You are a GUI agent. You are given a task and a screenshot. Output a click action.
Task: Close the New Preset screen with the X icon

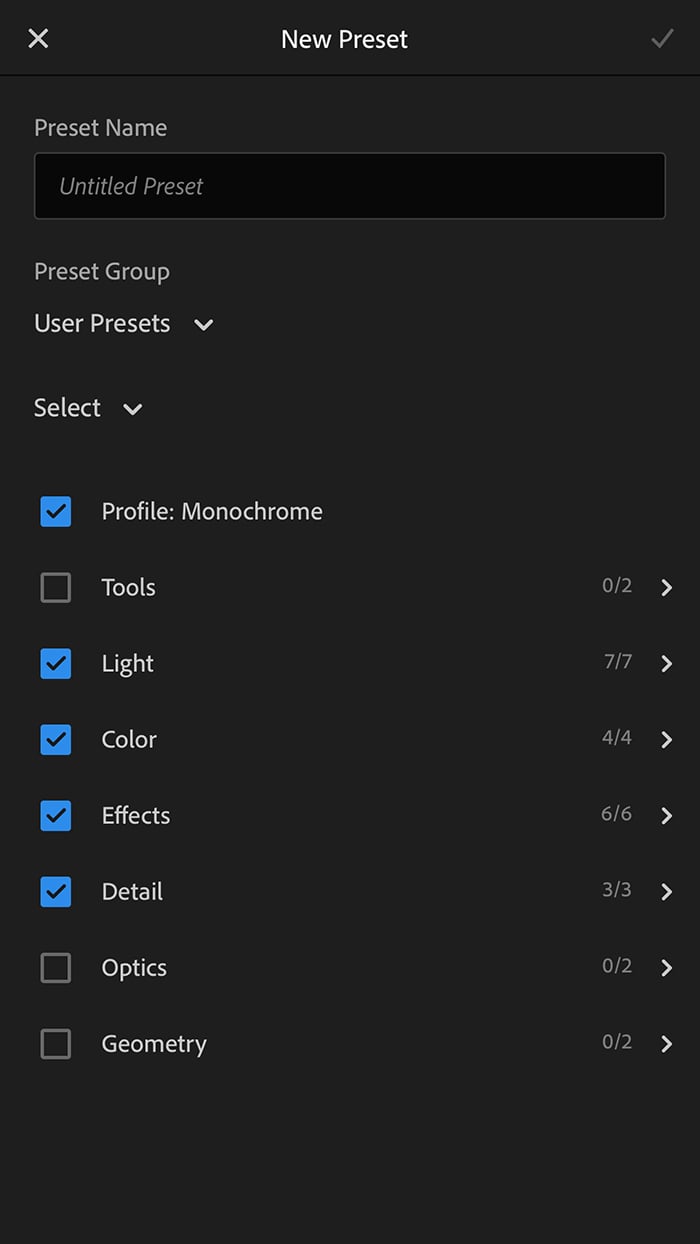pos(38,38)
